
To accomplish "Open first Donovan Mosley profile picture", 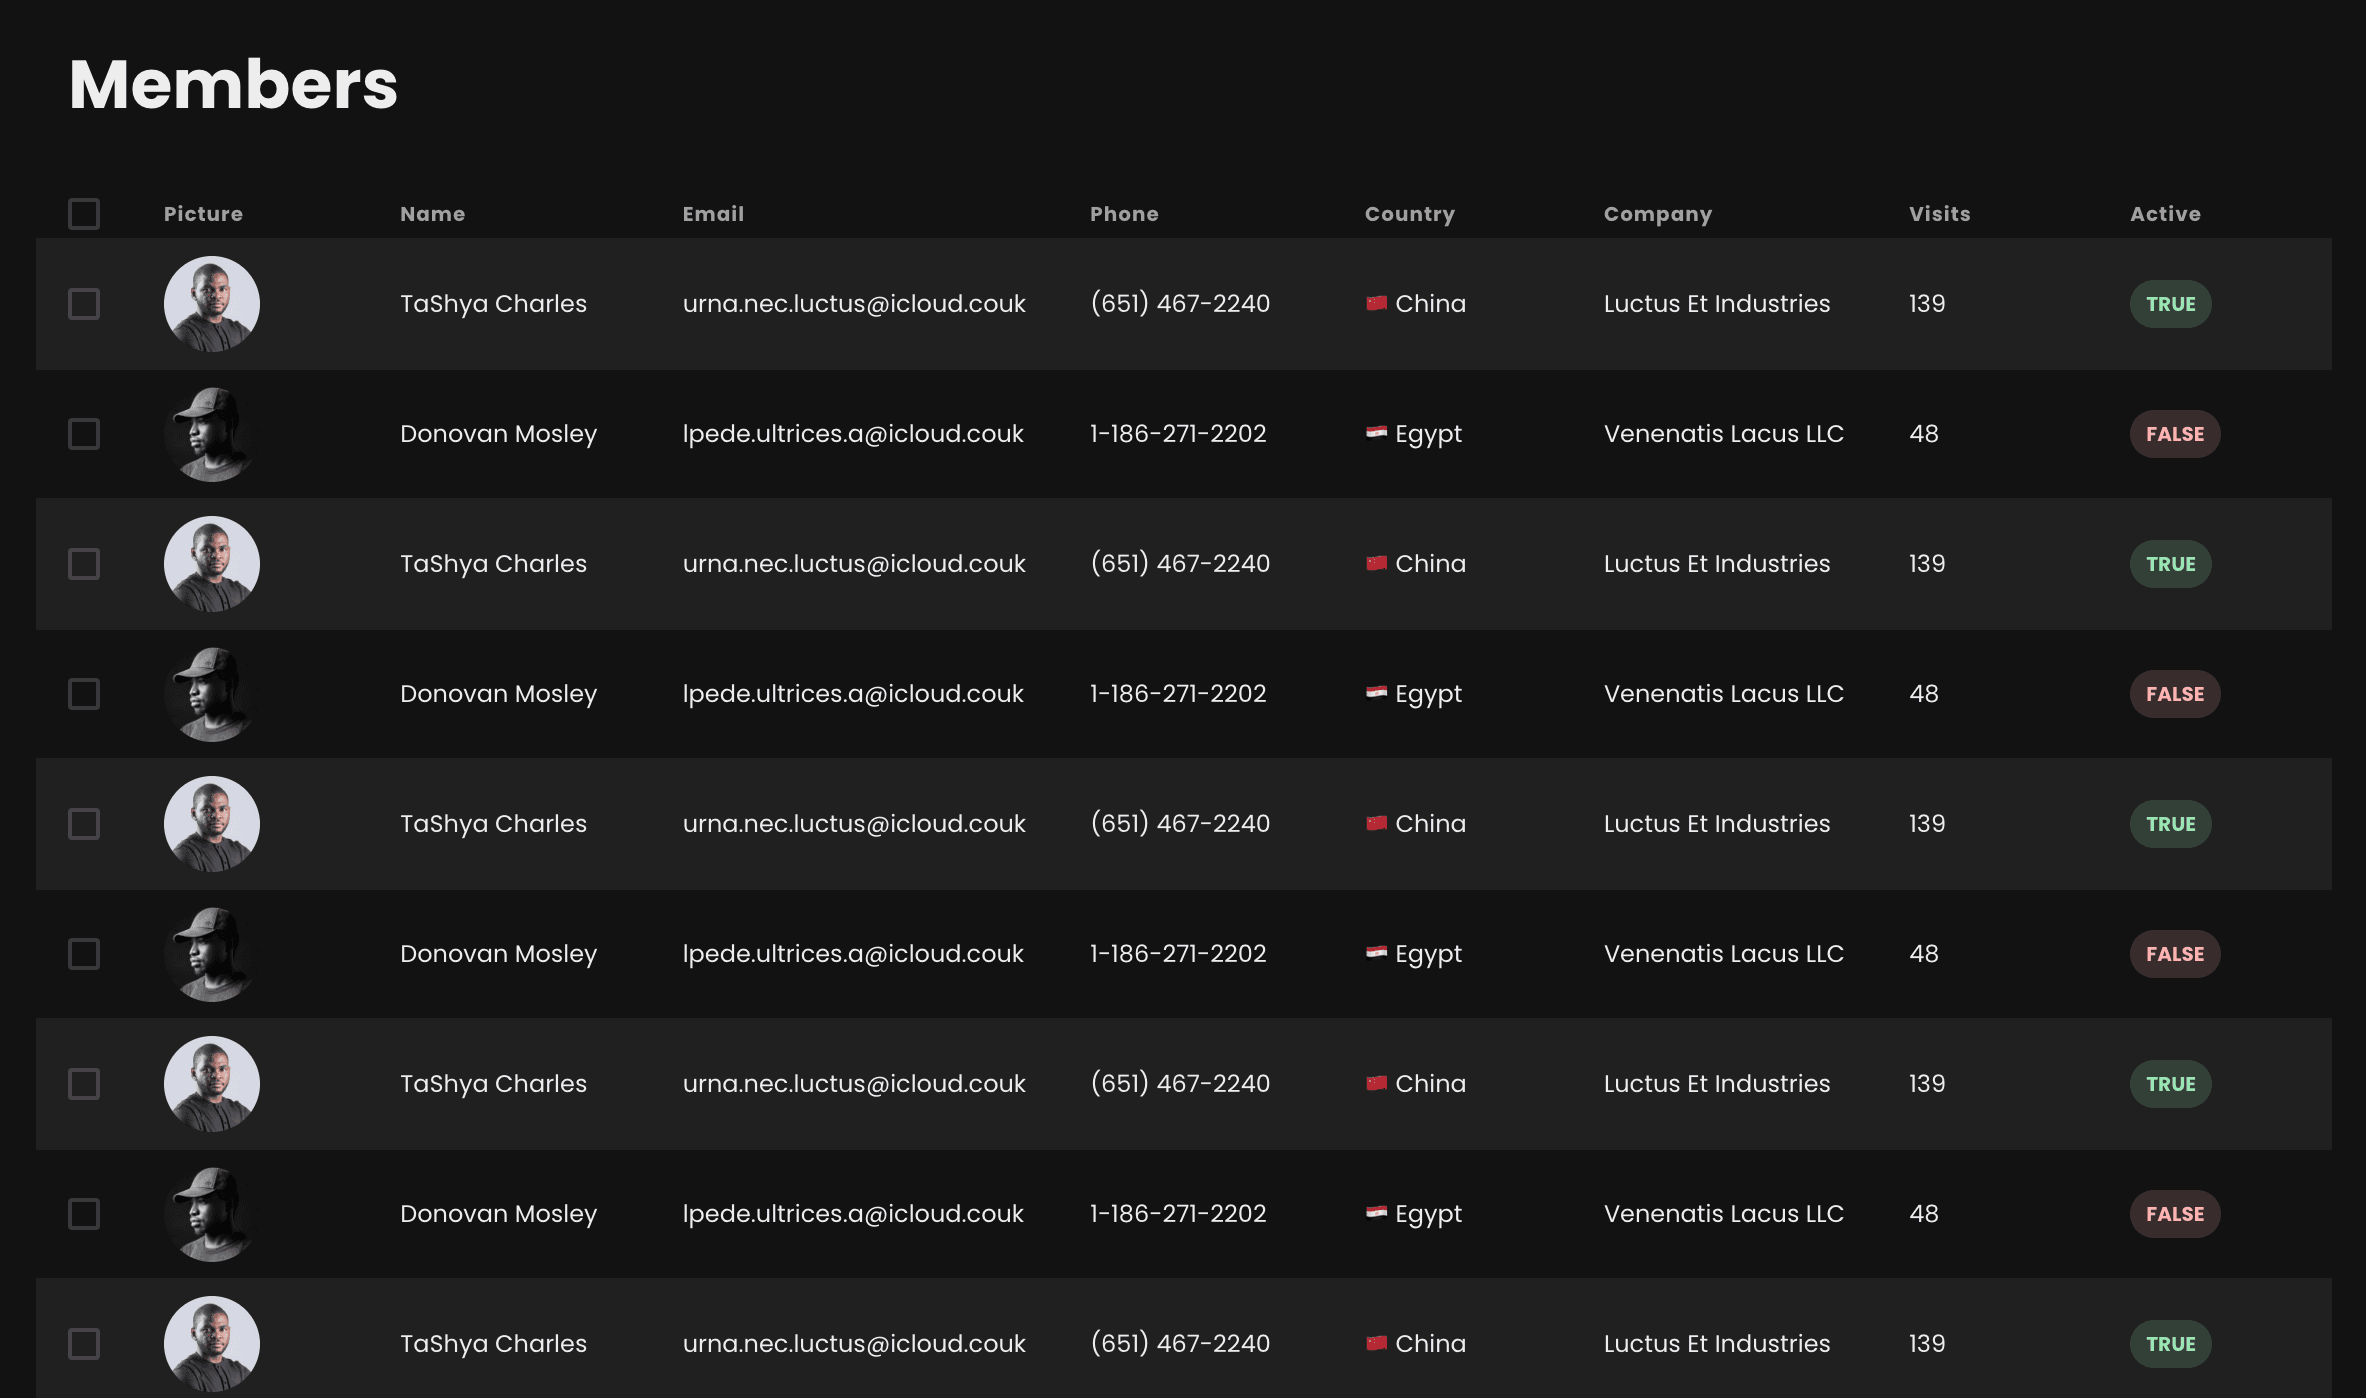I will point(212,434).
